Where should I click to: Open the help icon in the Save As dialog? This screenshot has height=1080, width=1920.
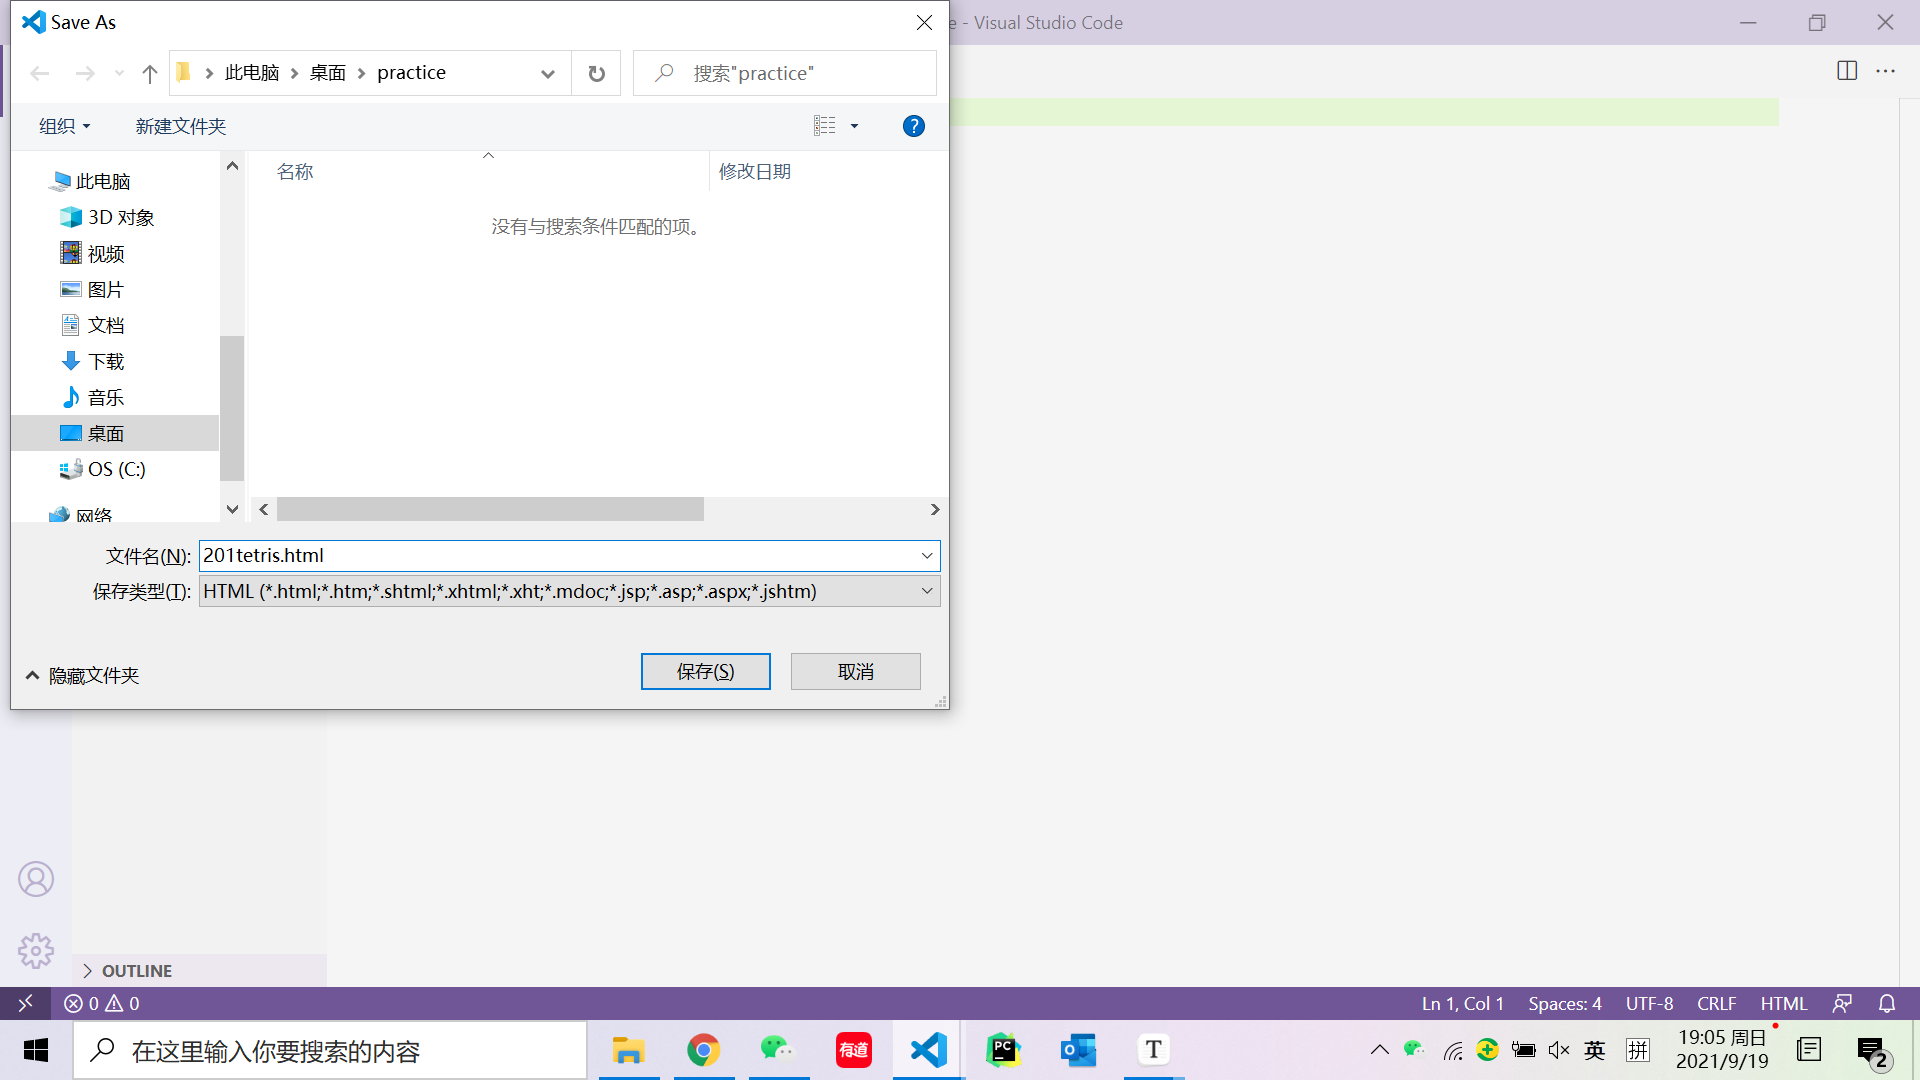click(913, 126)
